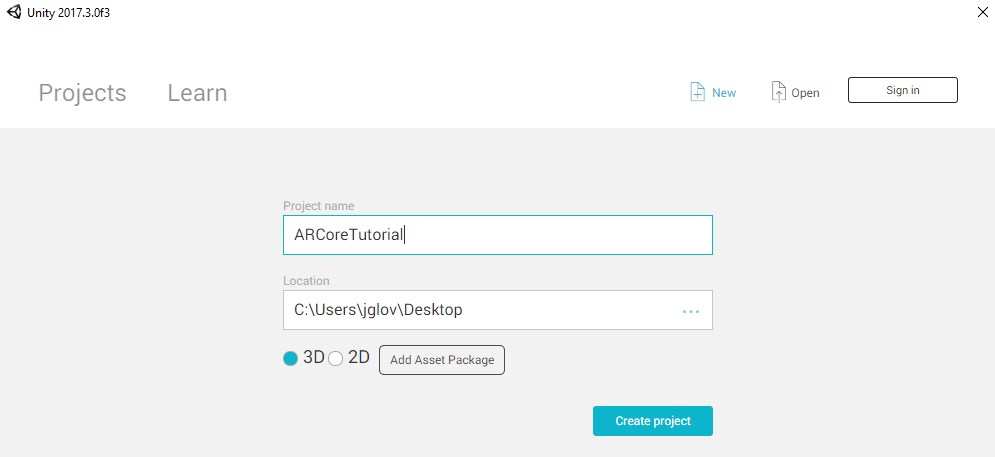
Task: Click the Open project file icon
Action: [x=779, y=92]
